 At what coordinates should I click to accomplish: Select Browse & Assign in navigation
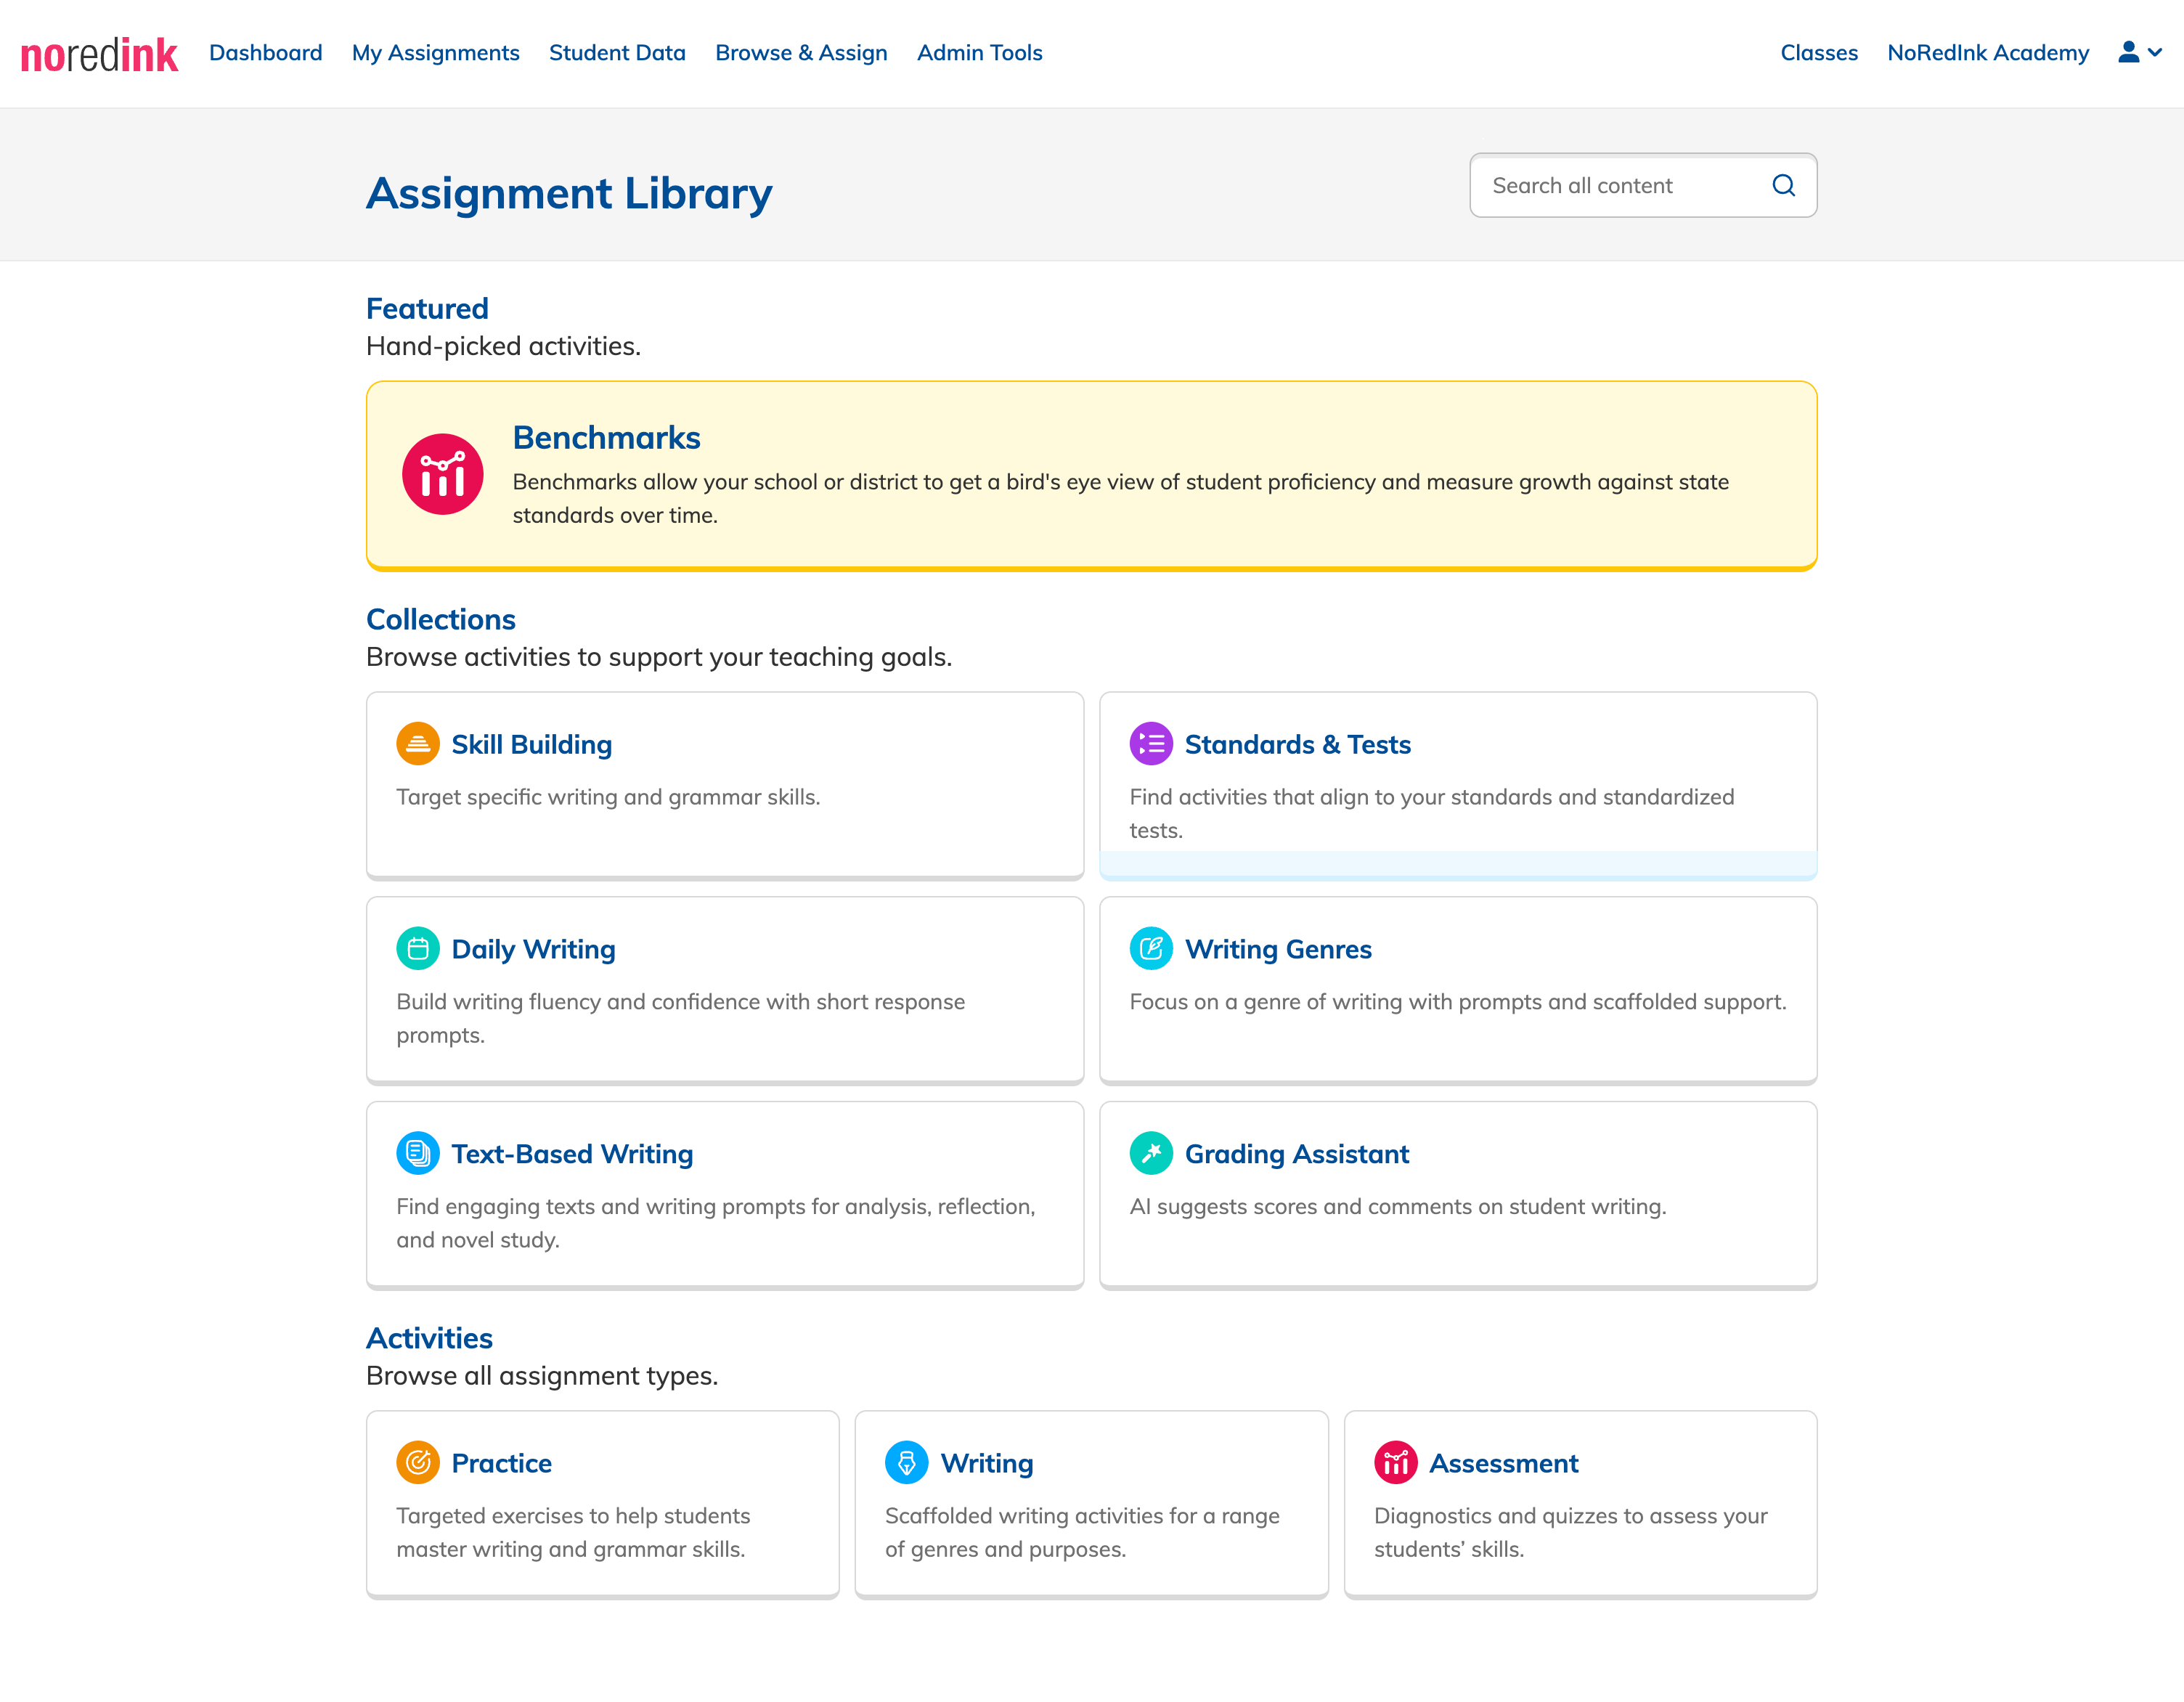[801, 52]
